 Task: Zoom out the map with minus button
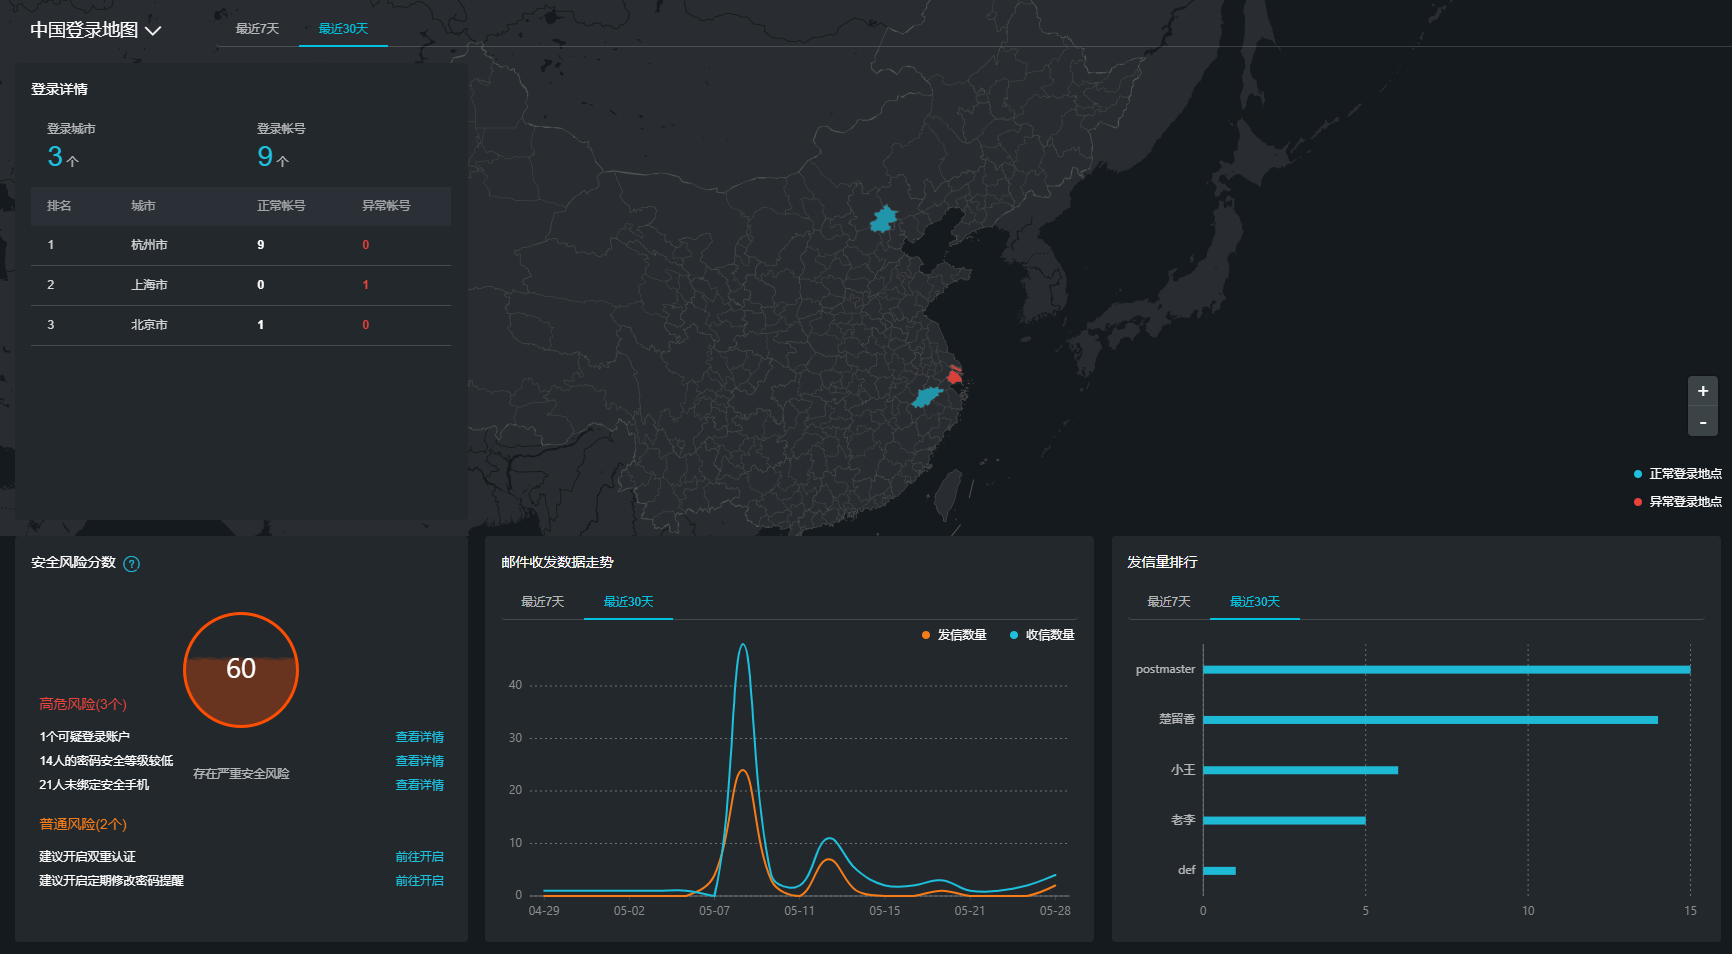pos(1702,423)
